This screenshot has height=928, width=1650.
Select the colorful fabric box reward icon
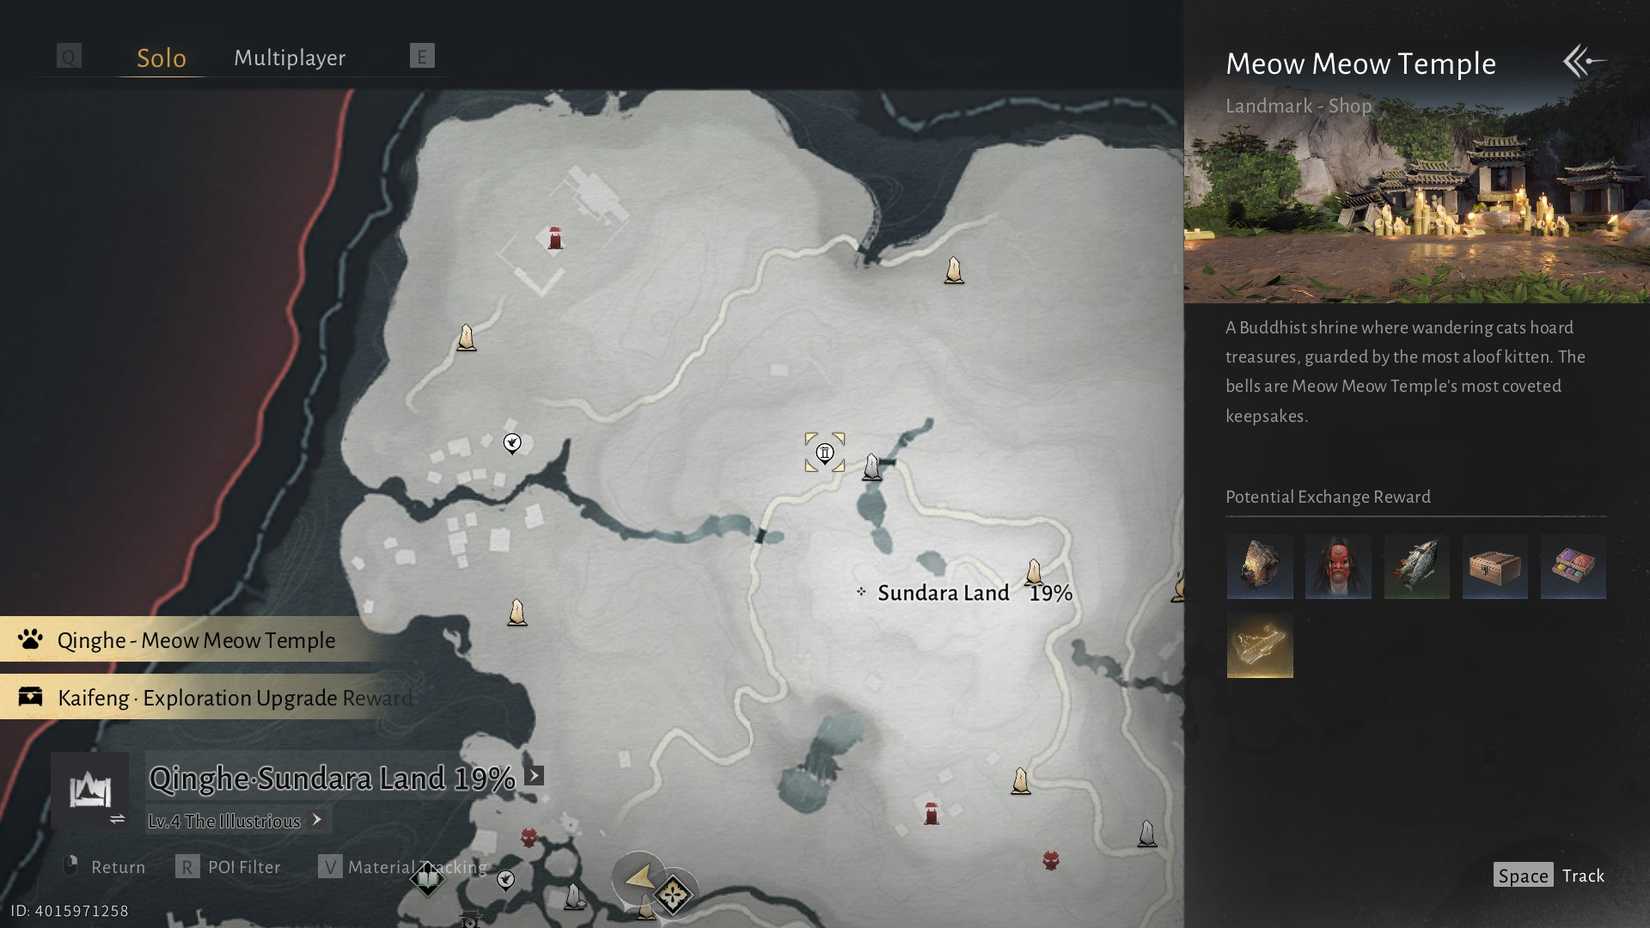pyautogui.click(x=1573, y=567)
